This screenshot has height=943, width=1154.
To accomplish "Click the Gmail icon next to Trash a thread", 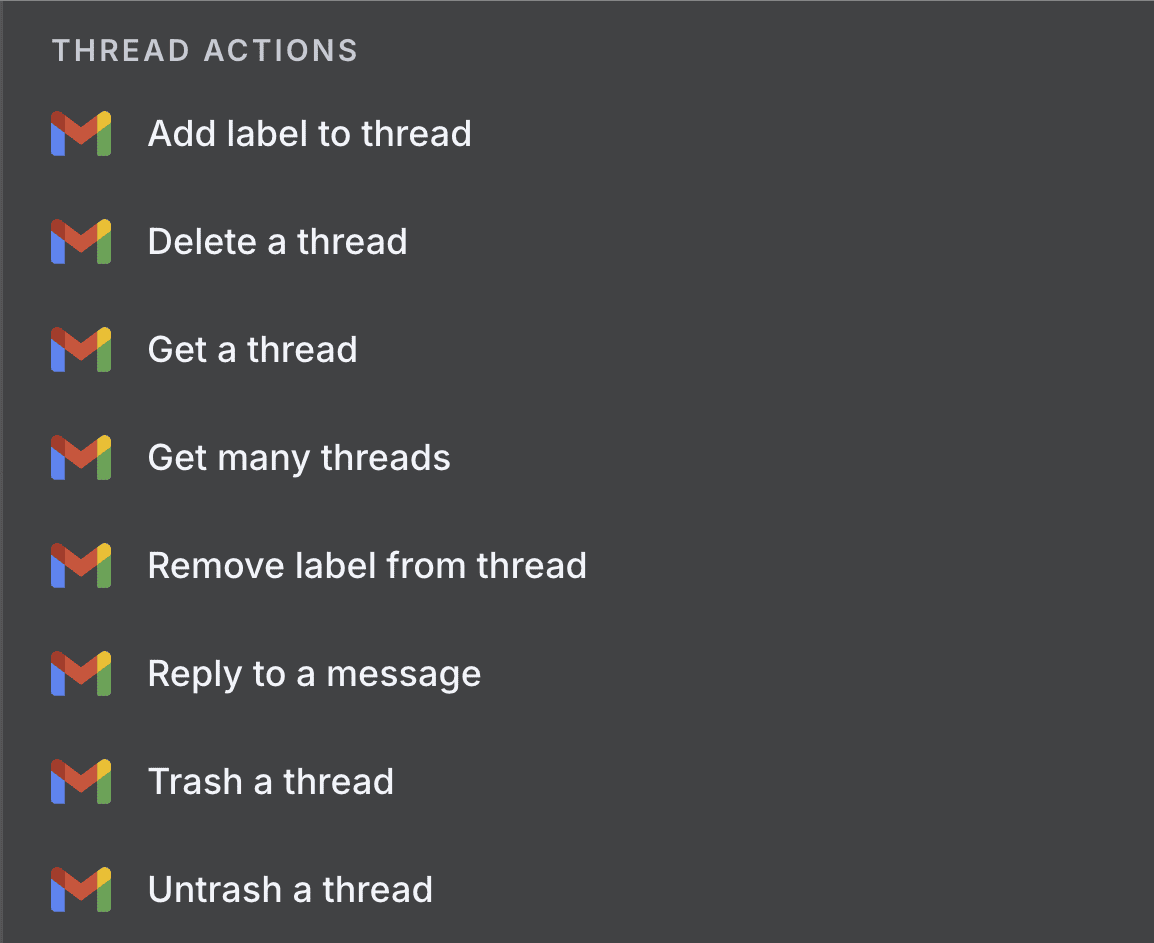I will (x=81, y=781).
